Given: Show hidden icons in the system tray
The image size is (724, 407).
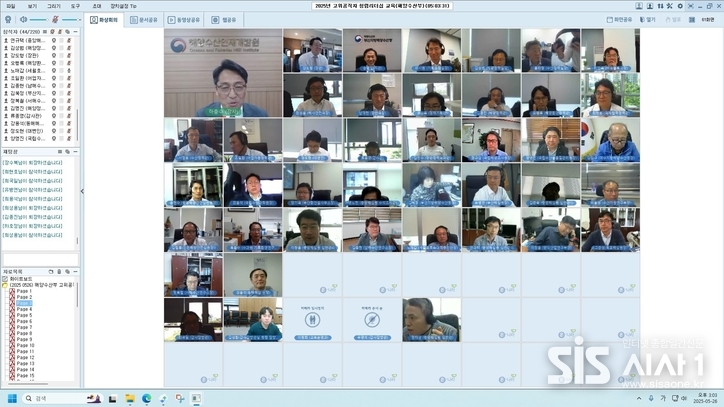Looking at the screenshot, I should point(639,398).
